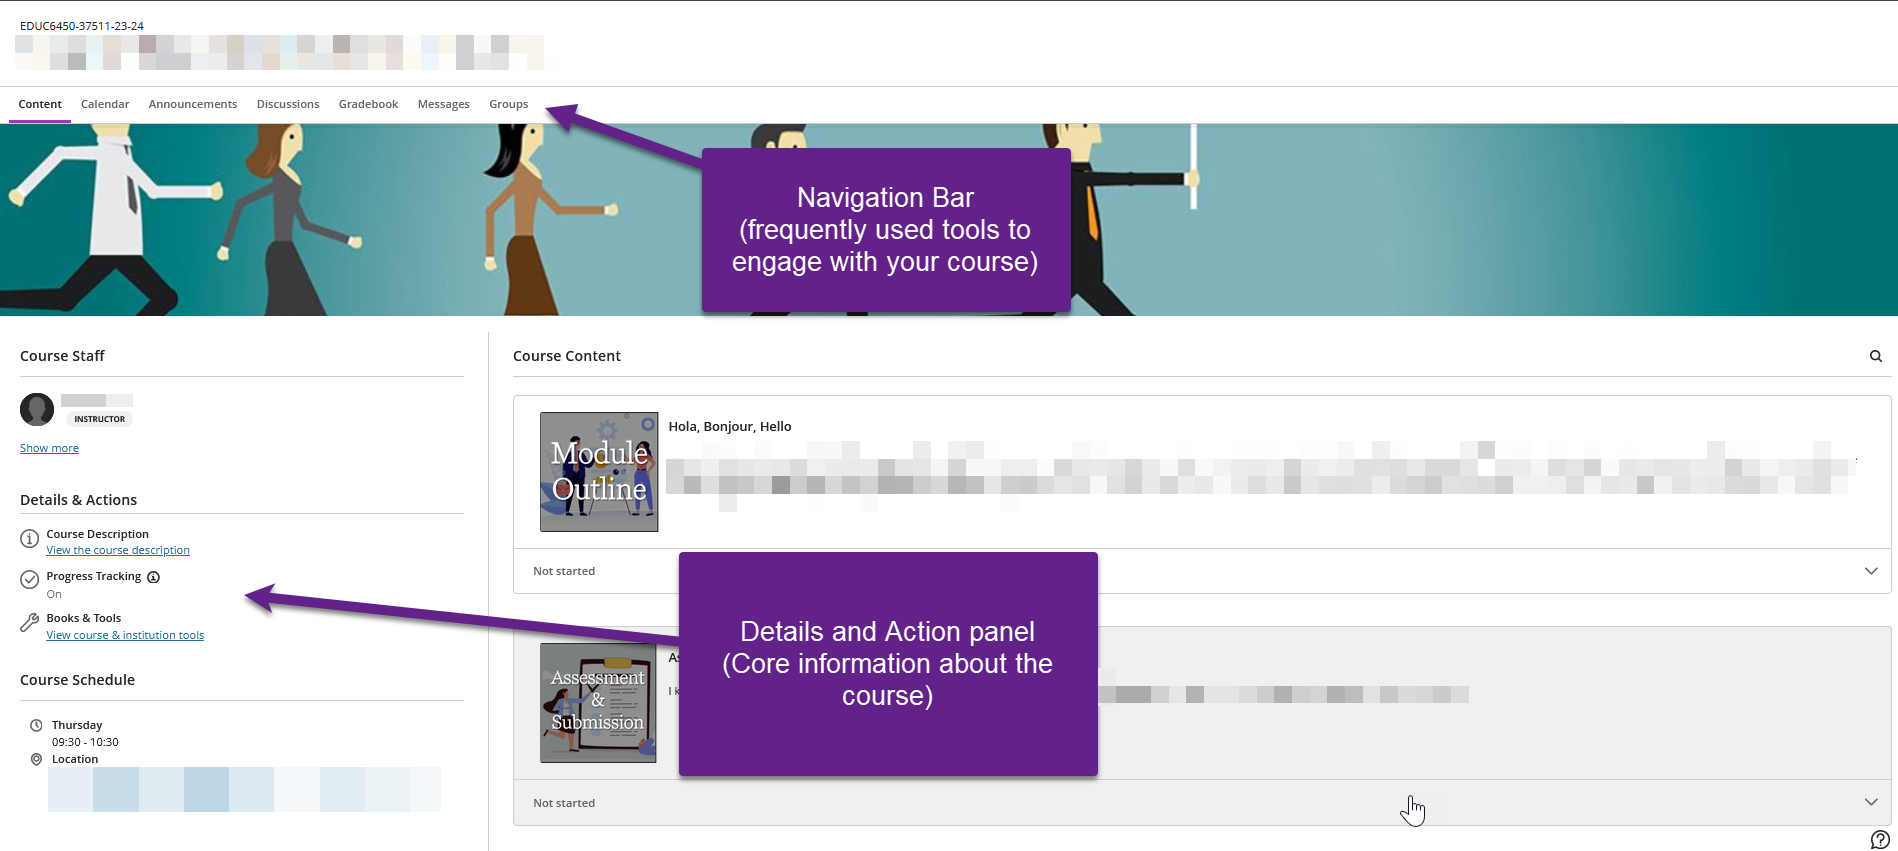Click the Module Outline thumbnail image

pos(599,471)
